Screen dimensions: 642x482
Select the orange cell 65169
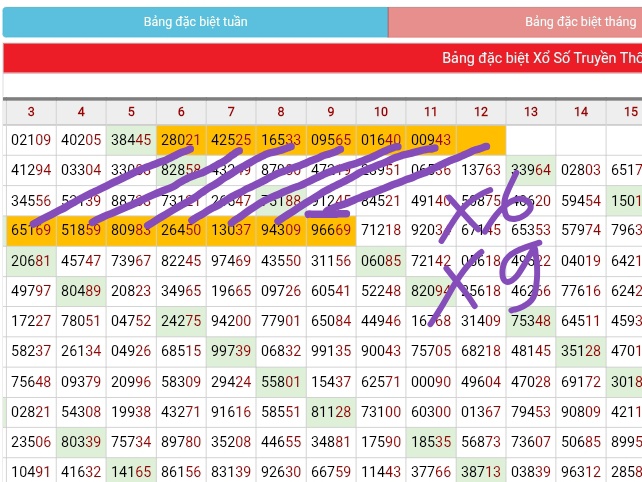coord(30,231)
